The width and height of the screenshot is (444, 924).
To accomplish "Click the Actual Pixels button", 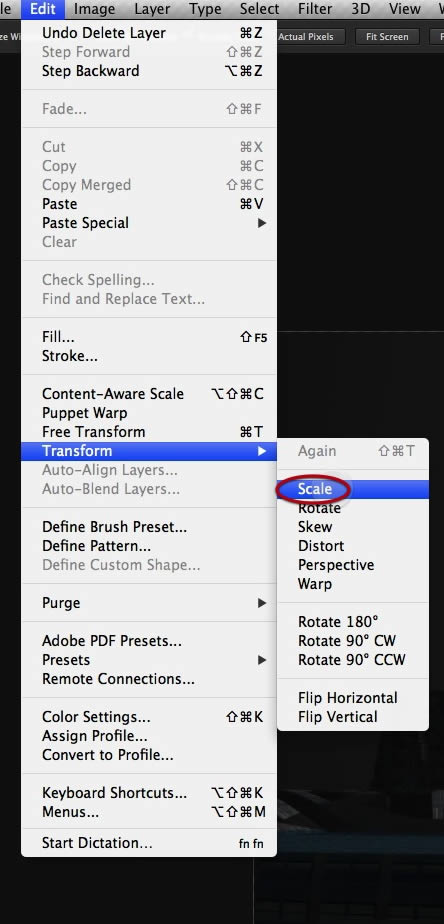I will [x=305, y=37].
